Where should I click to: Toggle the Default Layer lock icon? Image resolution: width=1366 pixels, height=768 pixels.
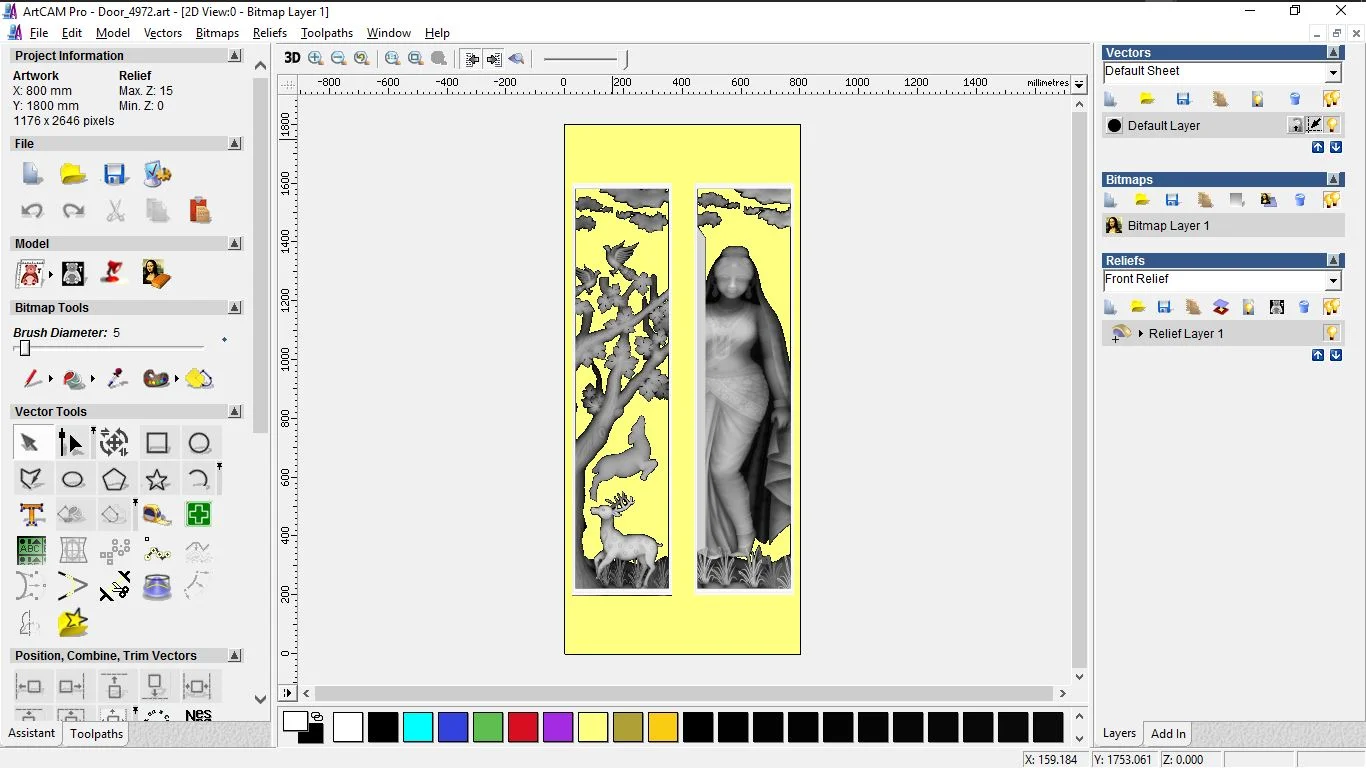tap(1296, 125)
